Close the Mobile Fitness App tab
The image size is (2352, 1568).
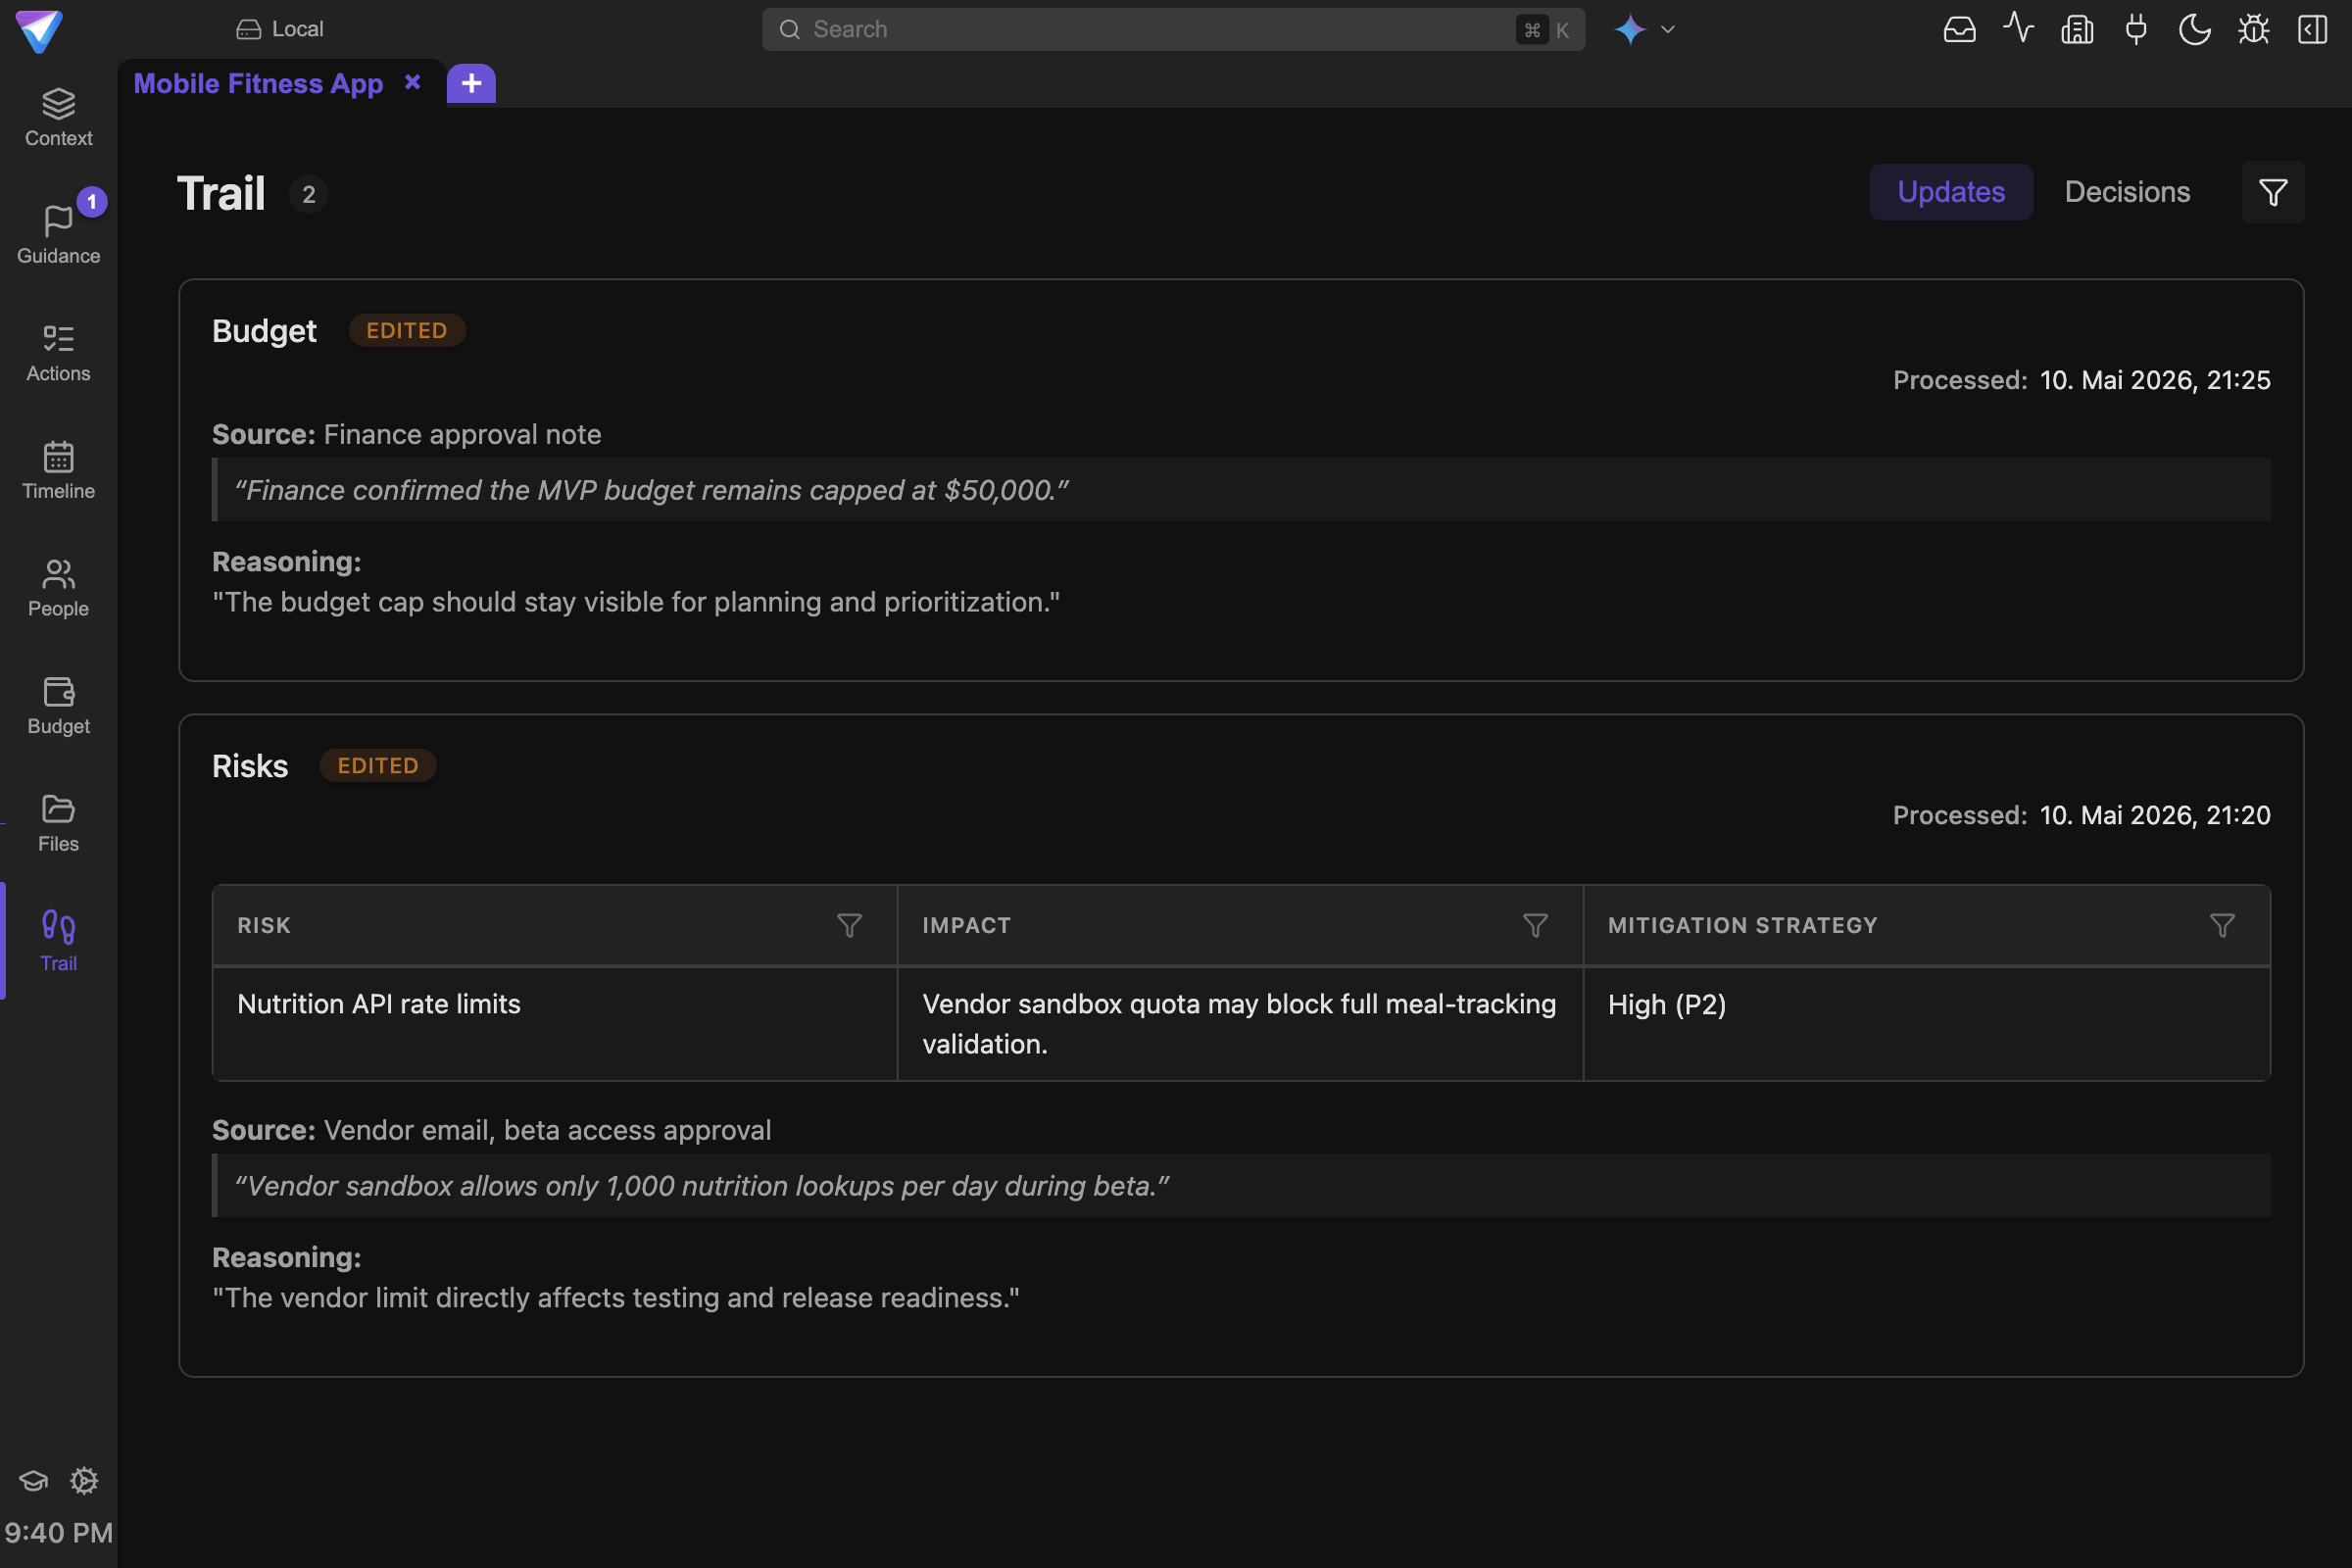pos(412,83)
